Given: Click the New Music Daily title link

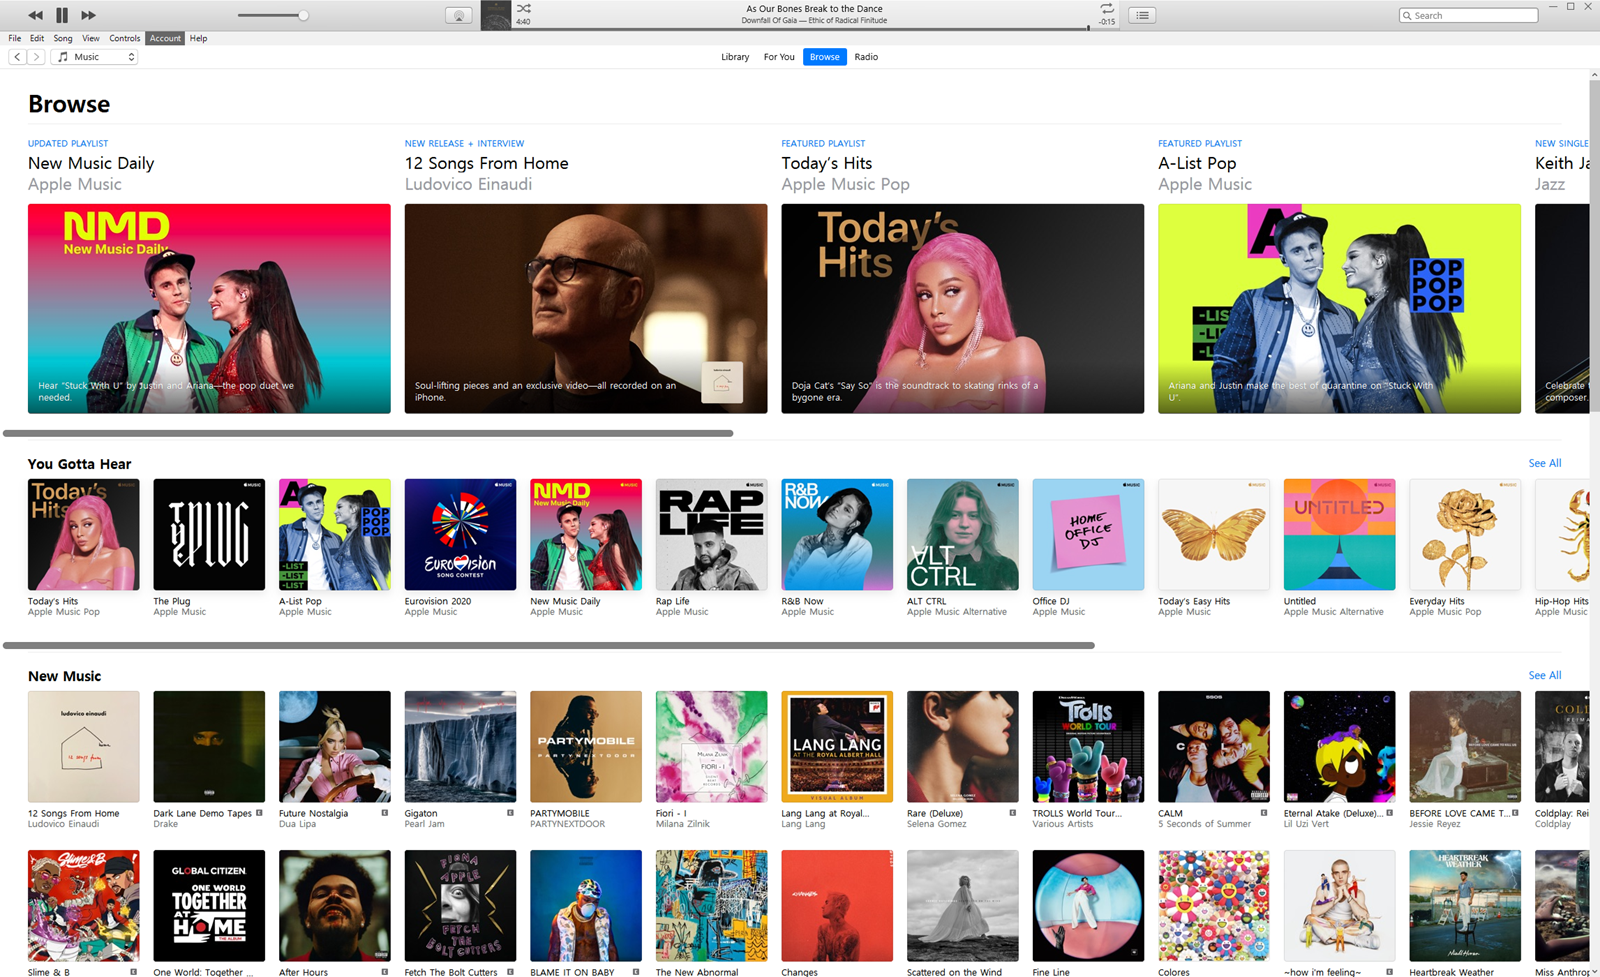Looking at the screenshot, I should click(91, 163).
